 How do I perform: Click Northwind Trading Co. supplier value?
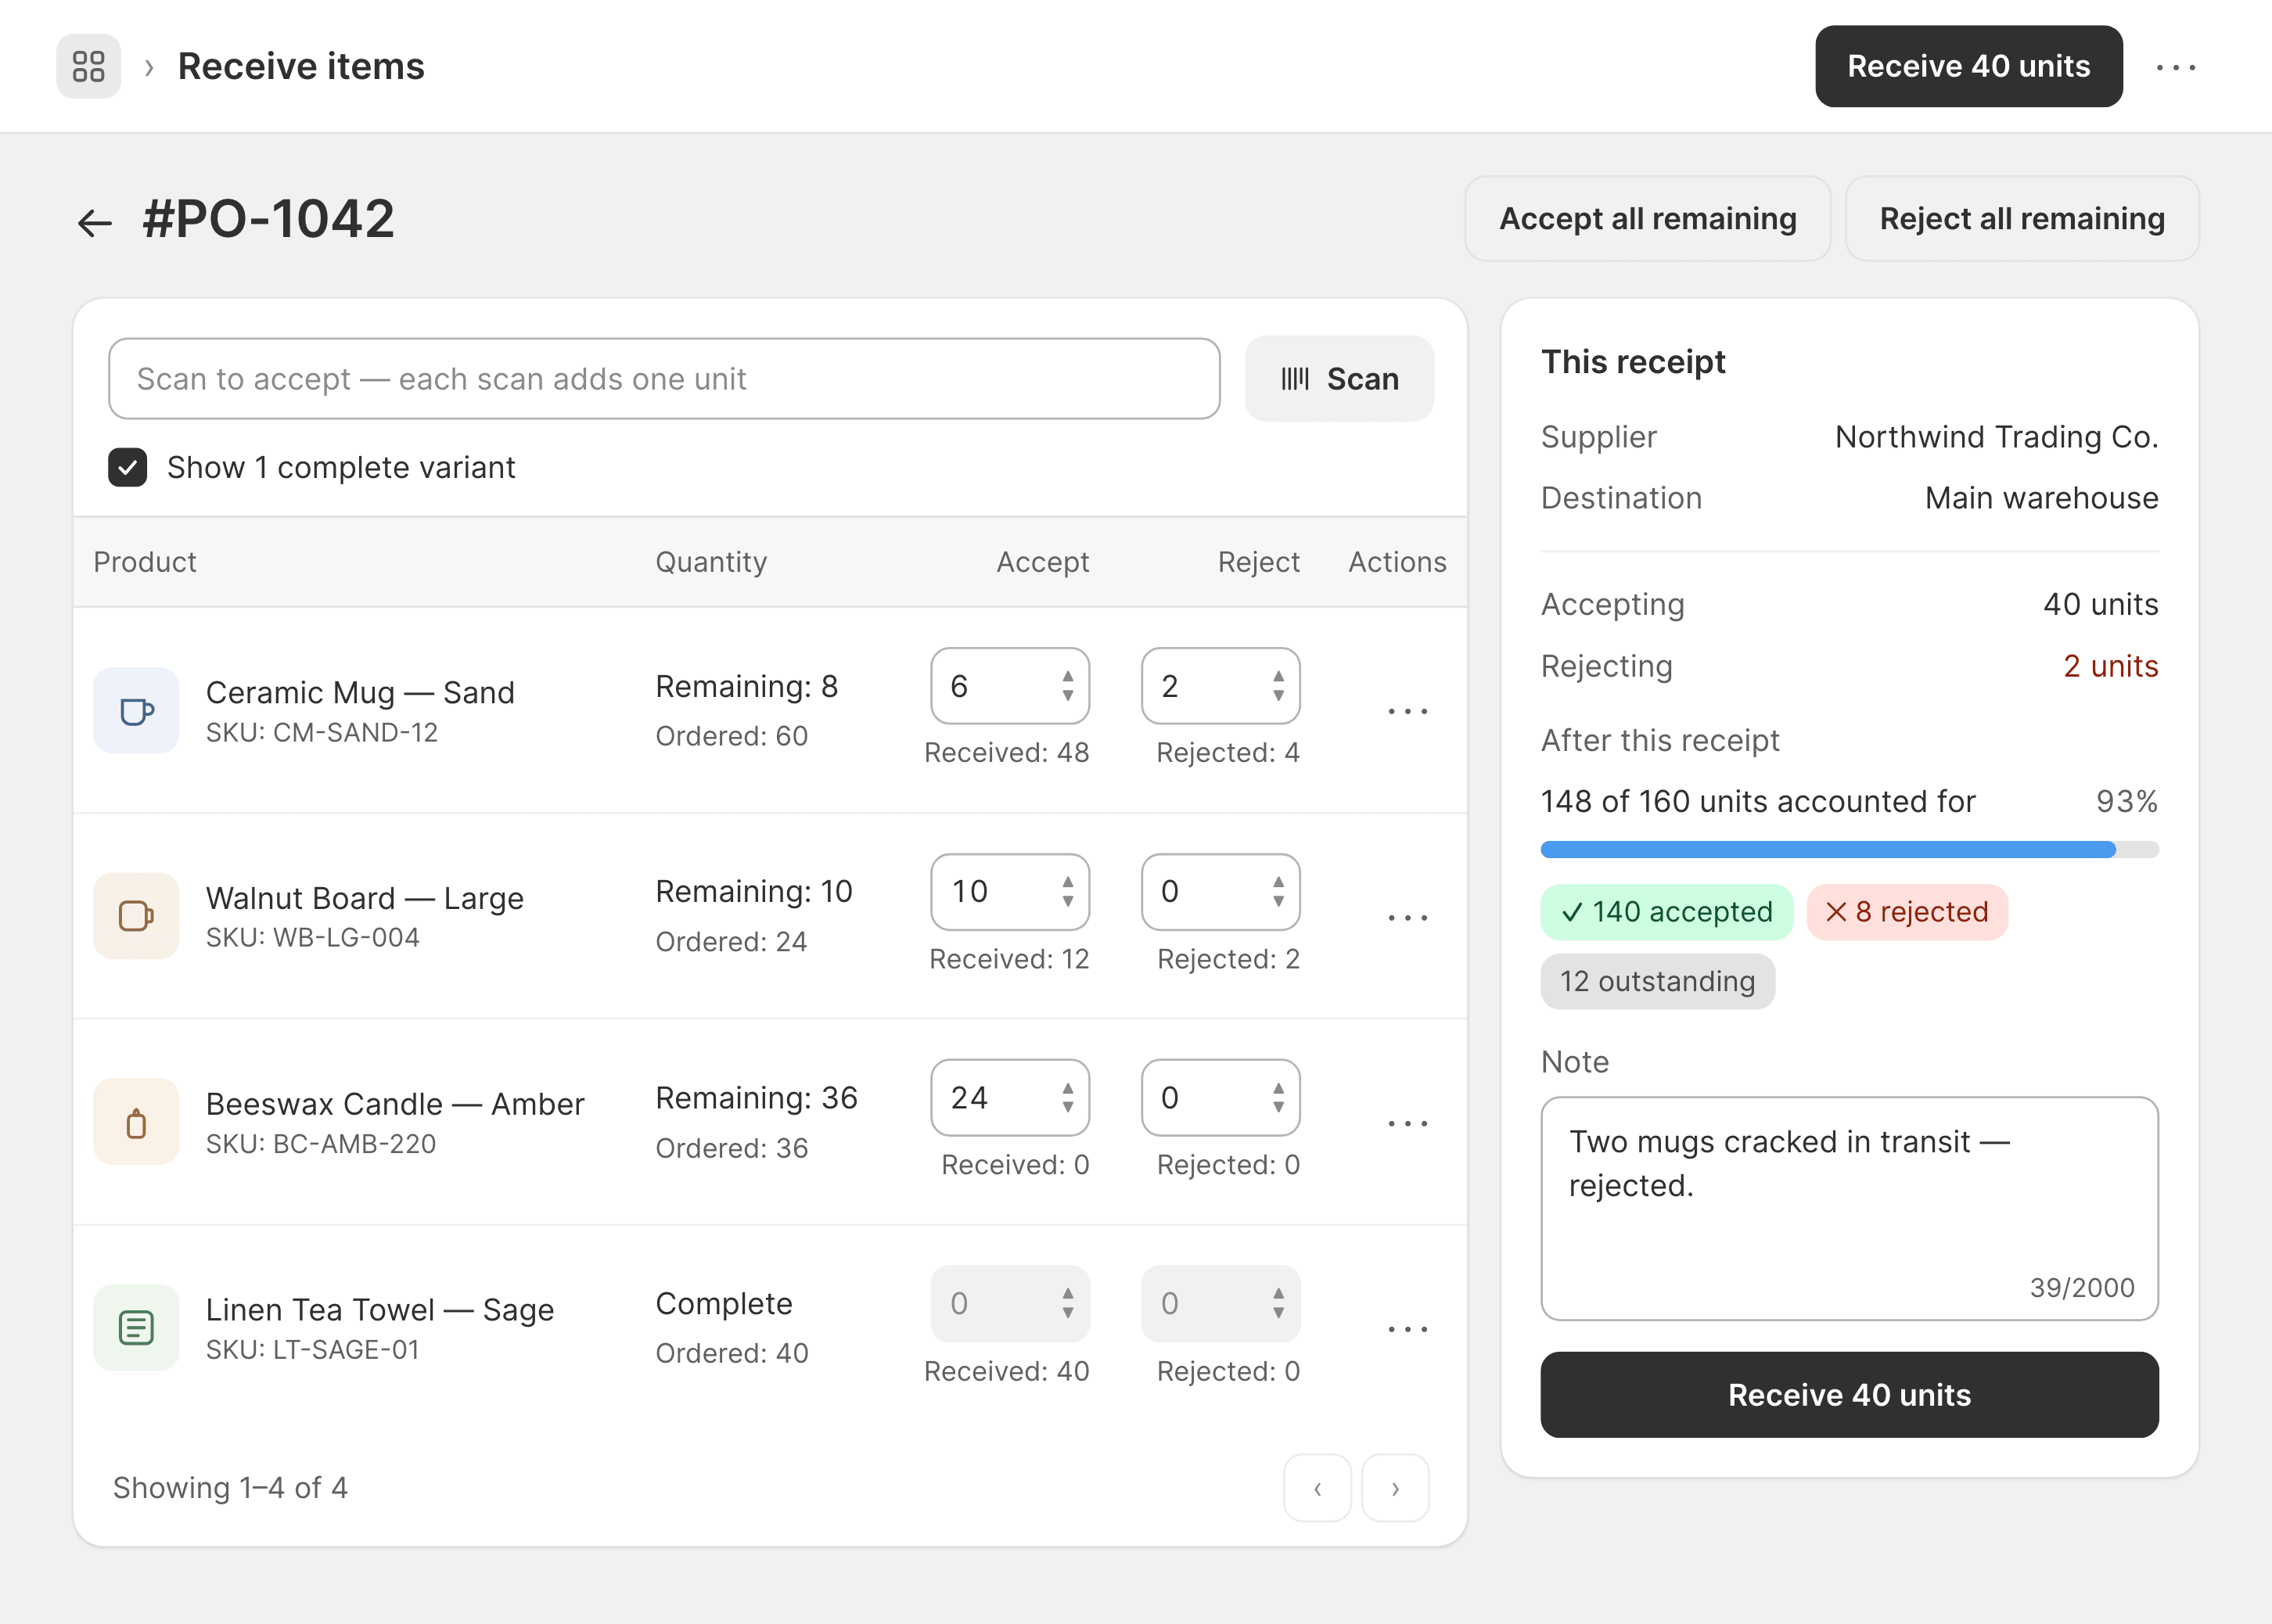click(x=1996, y=437)
